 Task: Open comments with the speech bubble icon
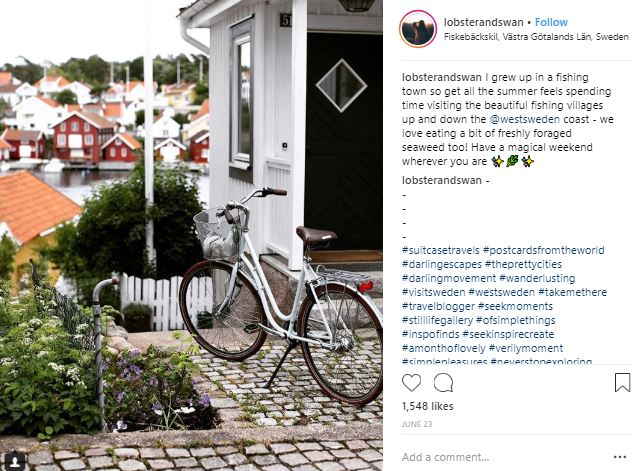pos(443,382)
